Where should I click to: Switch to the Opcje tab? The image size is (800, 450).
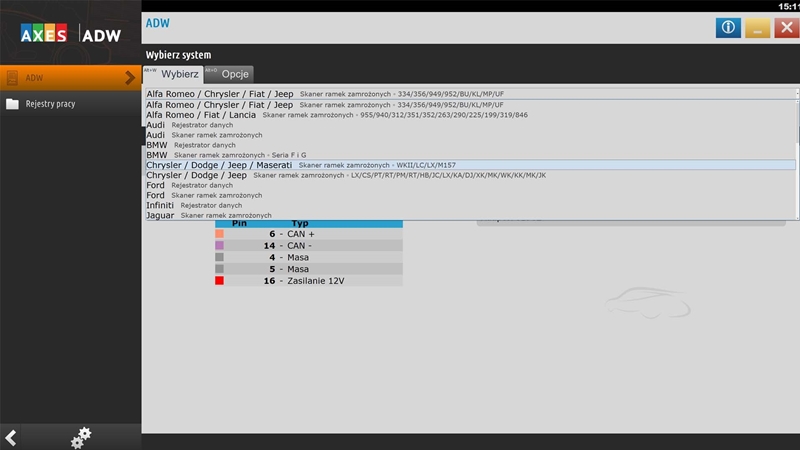pyautogui.click(x=229, y=74)
